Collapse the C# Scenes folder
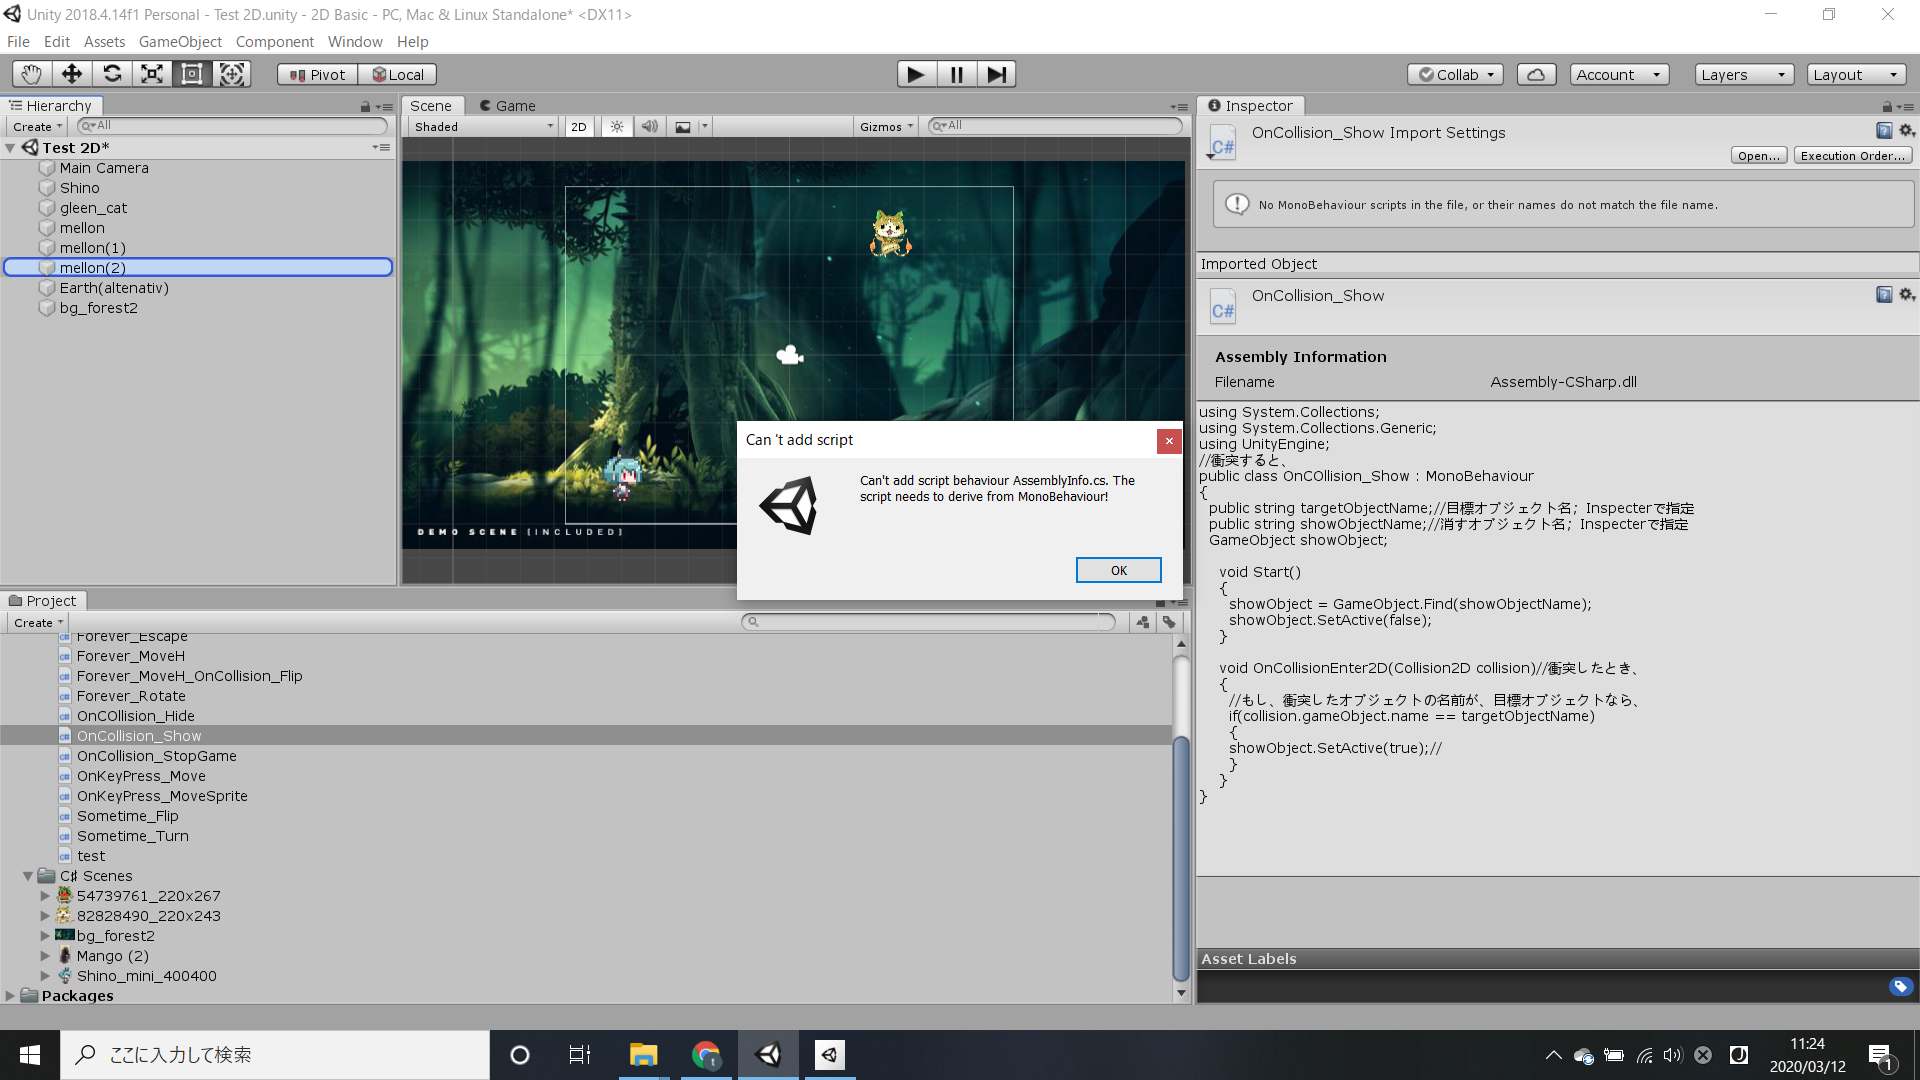Image resolution: width=1920 pixels, height=1080 pixels. 28,876
